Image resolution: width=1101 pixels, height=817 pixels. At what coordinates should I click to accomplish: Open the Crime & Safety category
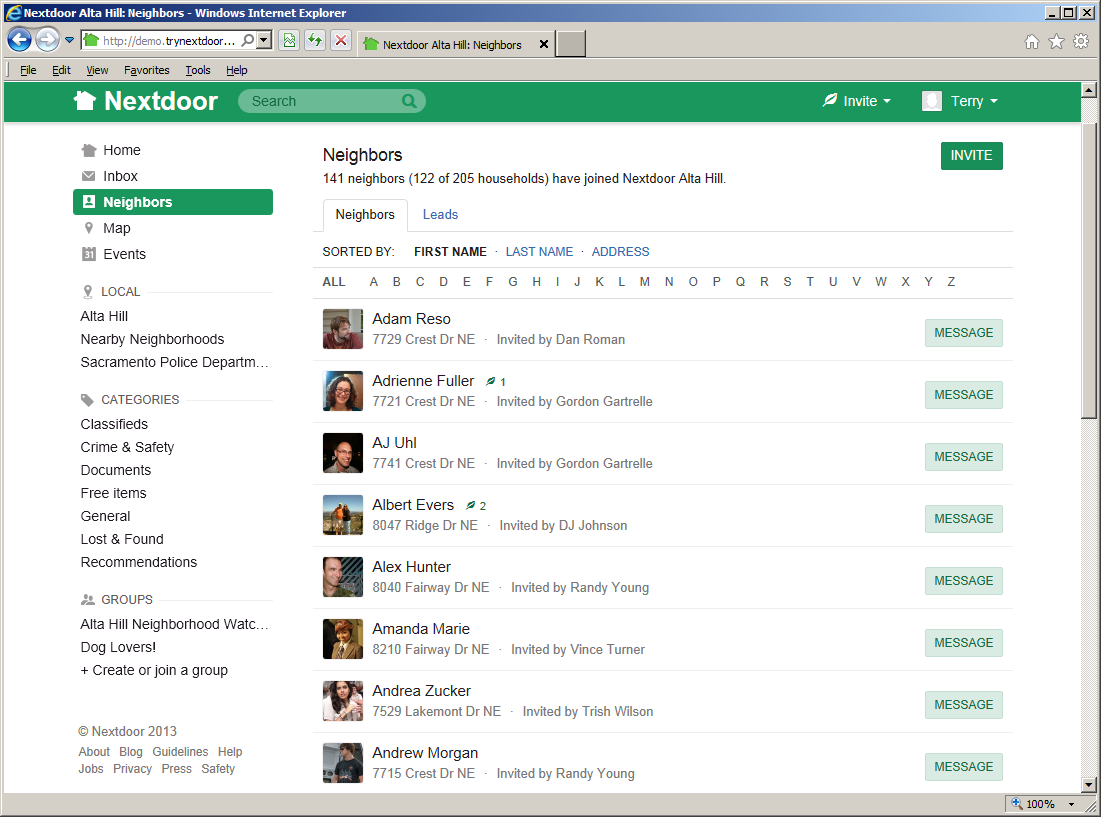(x=127, y=447)
